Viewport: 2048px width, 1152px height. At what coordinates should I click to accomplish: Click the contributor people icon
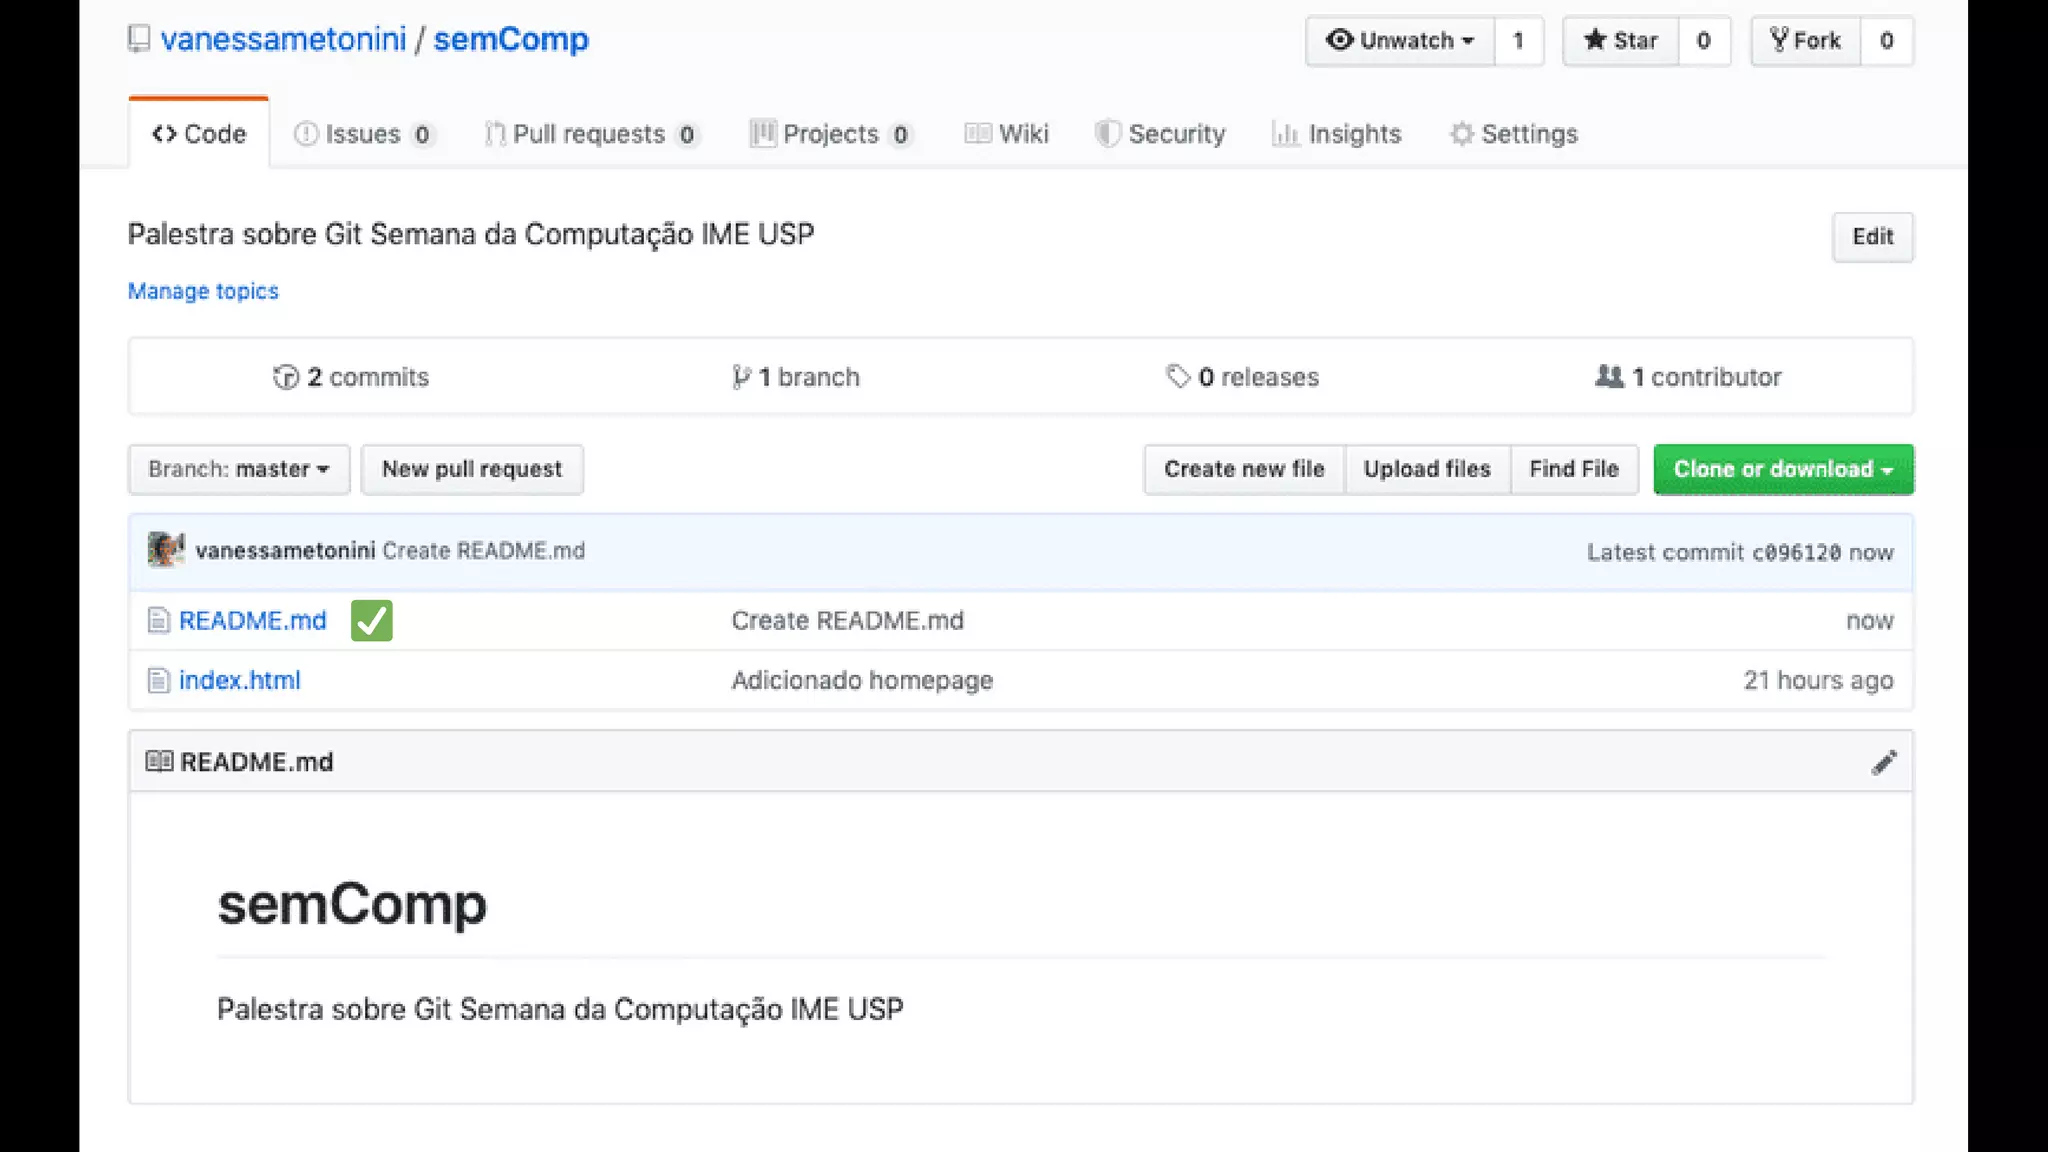pos(1609,377)
